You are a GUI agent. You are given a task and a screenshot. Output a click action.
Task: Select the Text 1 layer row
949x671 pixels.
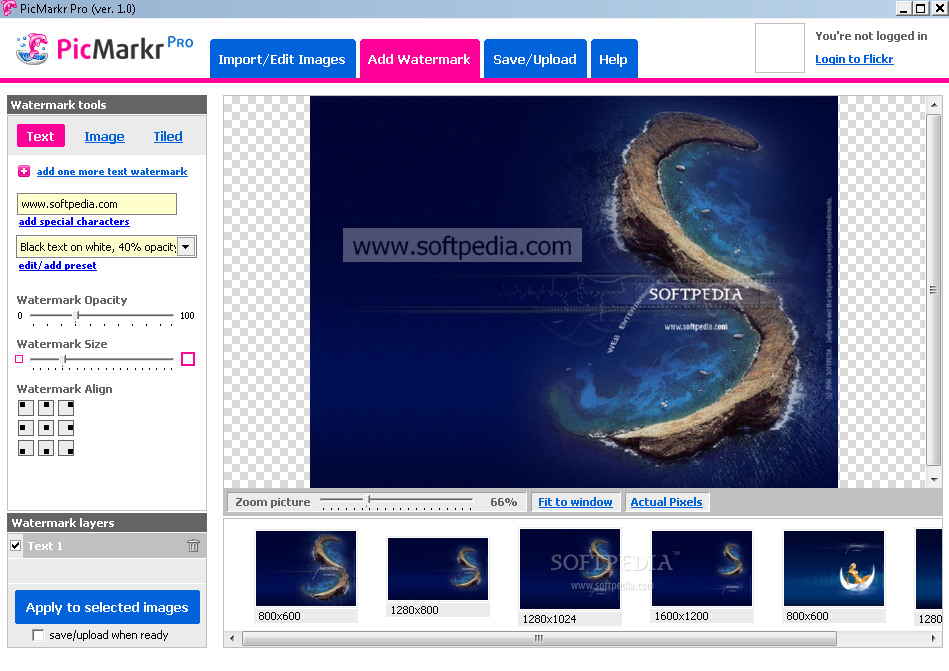click(107, 546)
